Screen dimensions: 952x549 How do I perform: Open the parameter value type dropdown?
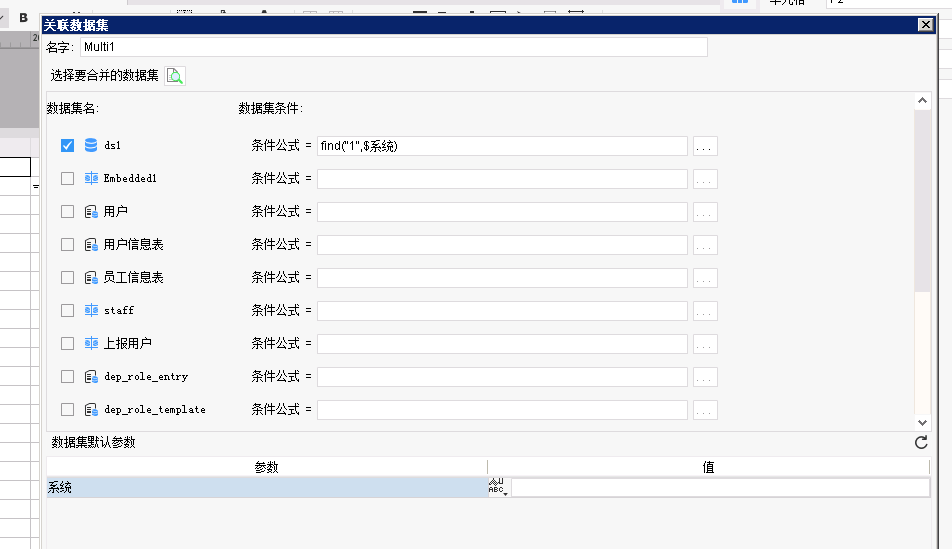(498, 488)
